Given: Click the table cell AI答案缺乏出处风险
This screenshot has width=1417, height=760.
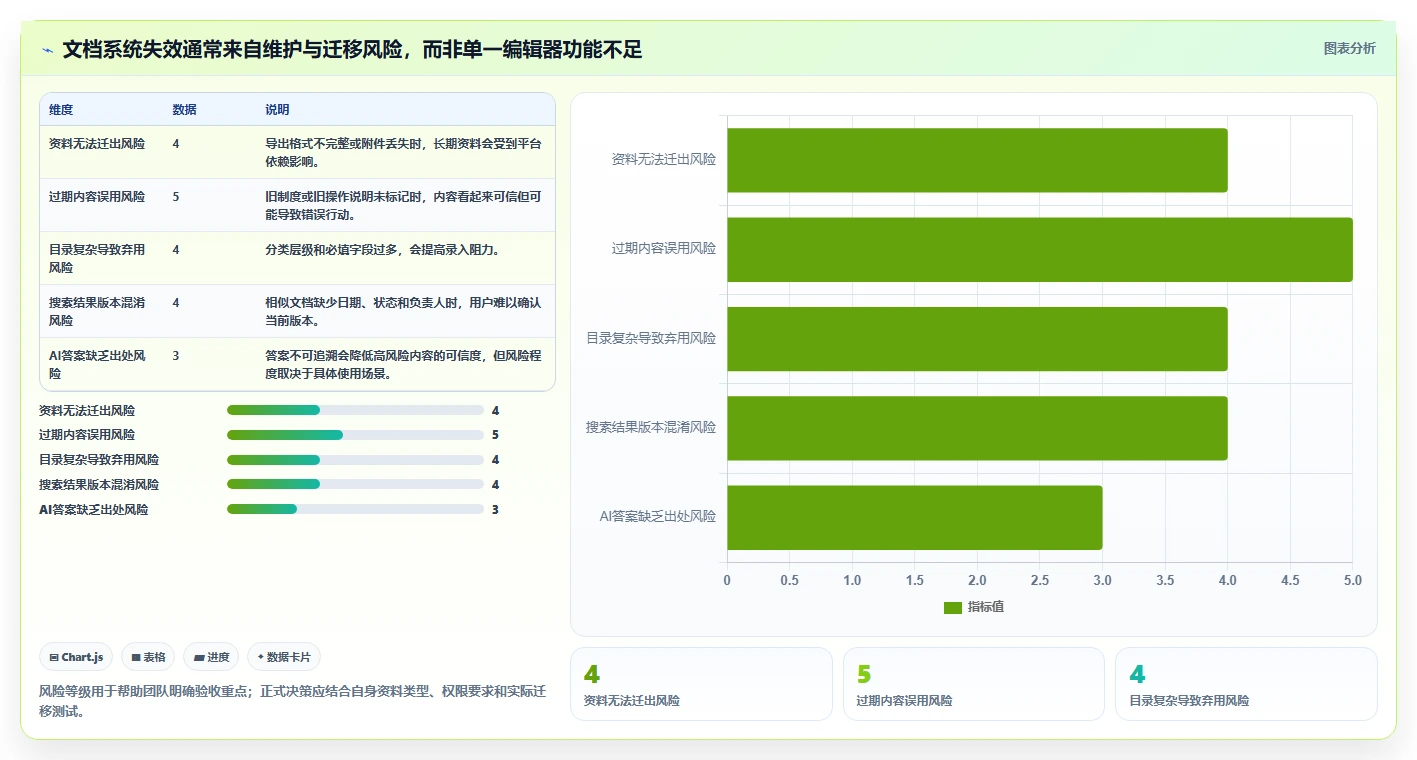Looking at the screenshot, I should point(97,364).
